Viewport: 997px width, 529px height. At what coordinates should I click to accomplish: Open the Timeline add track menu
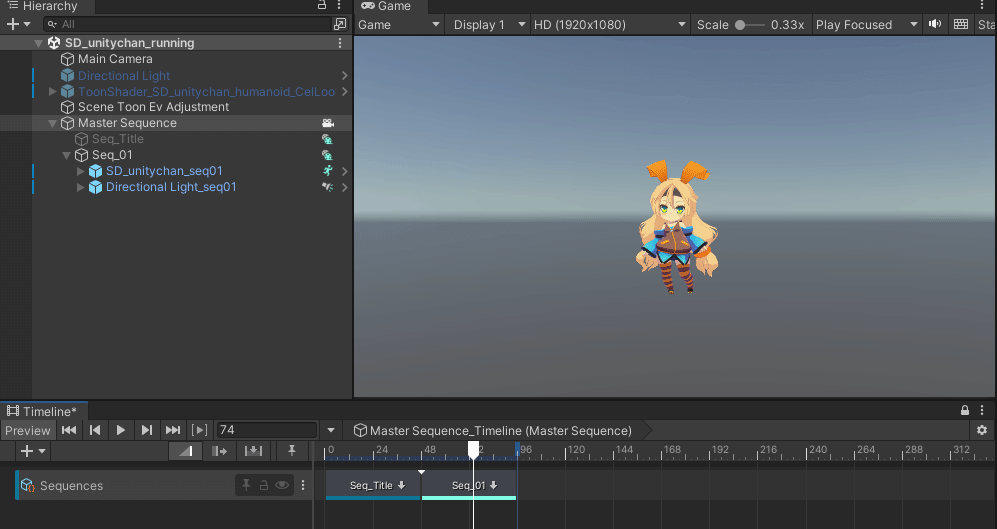(x=32, y=451)
